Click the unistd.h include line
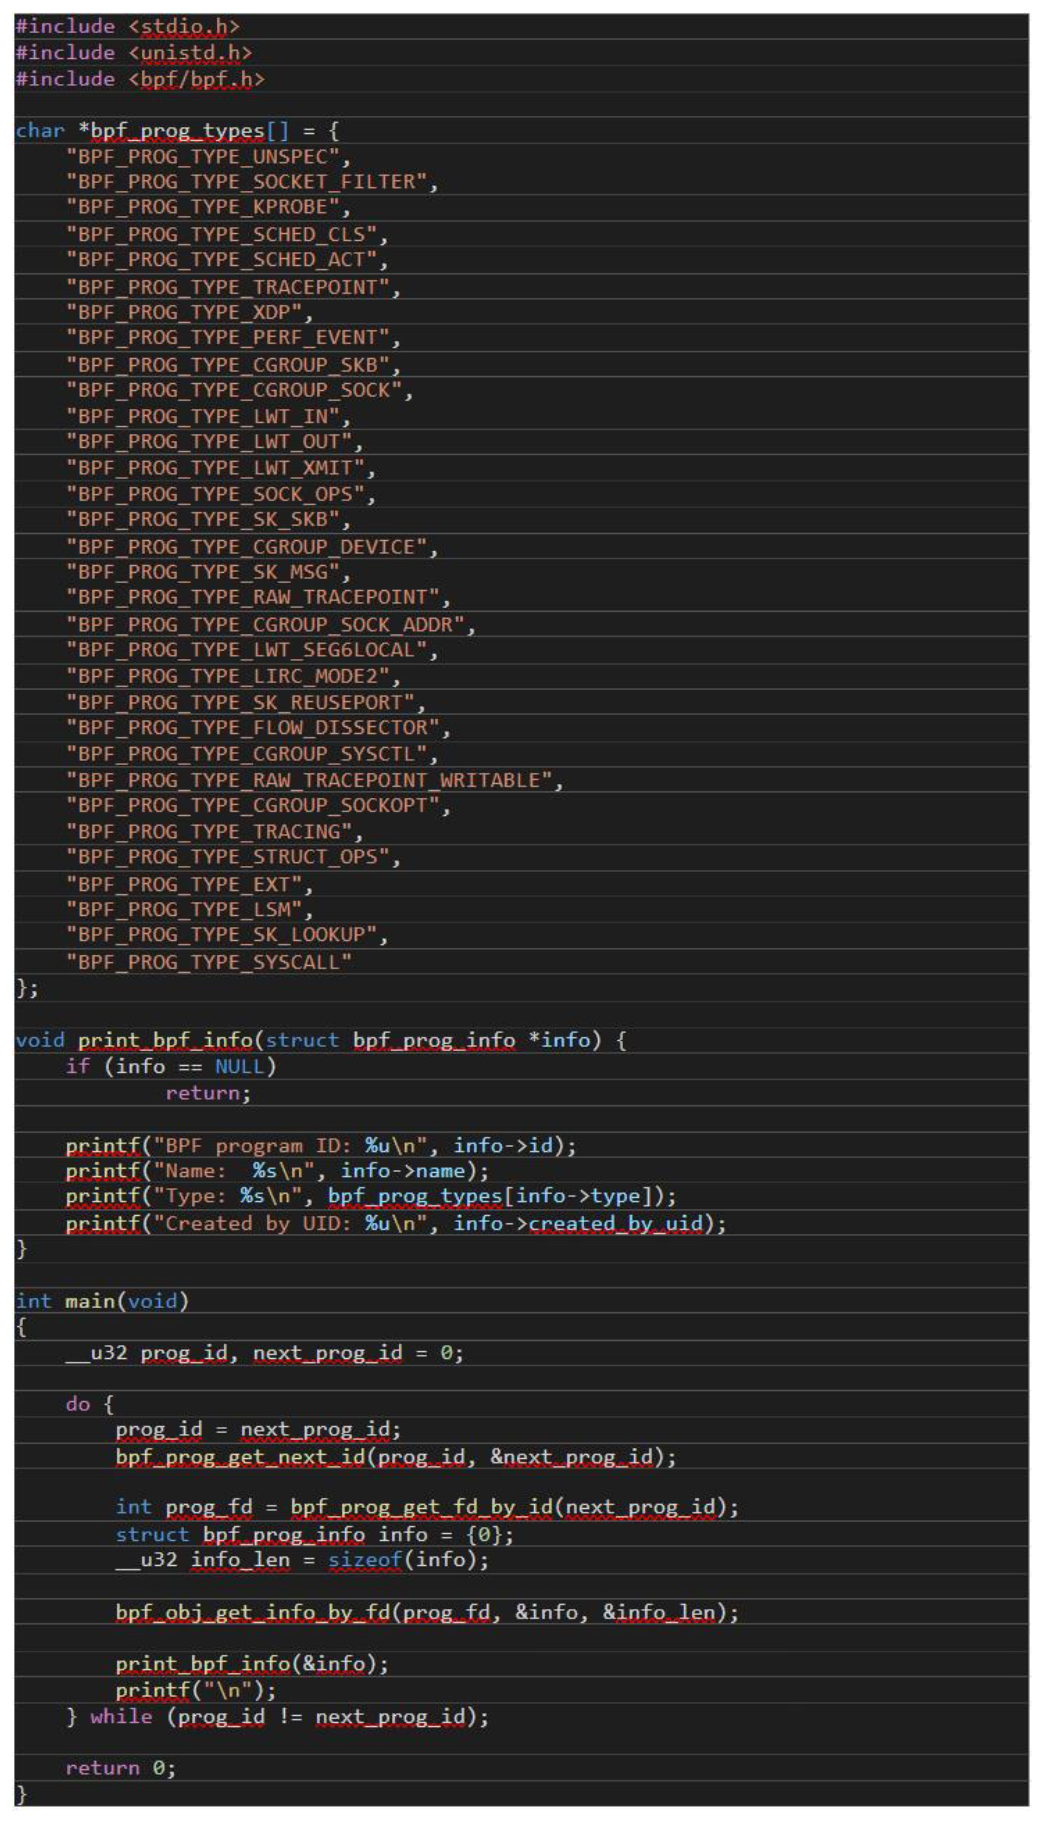The width and height of the screenshot is (1041, 1822). coord(133,53)
